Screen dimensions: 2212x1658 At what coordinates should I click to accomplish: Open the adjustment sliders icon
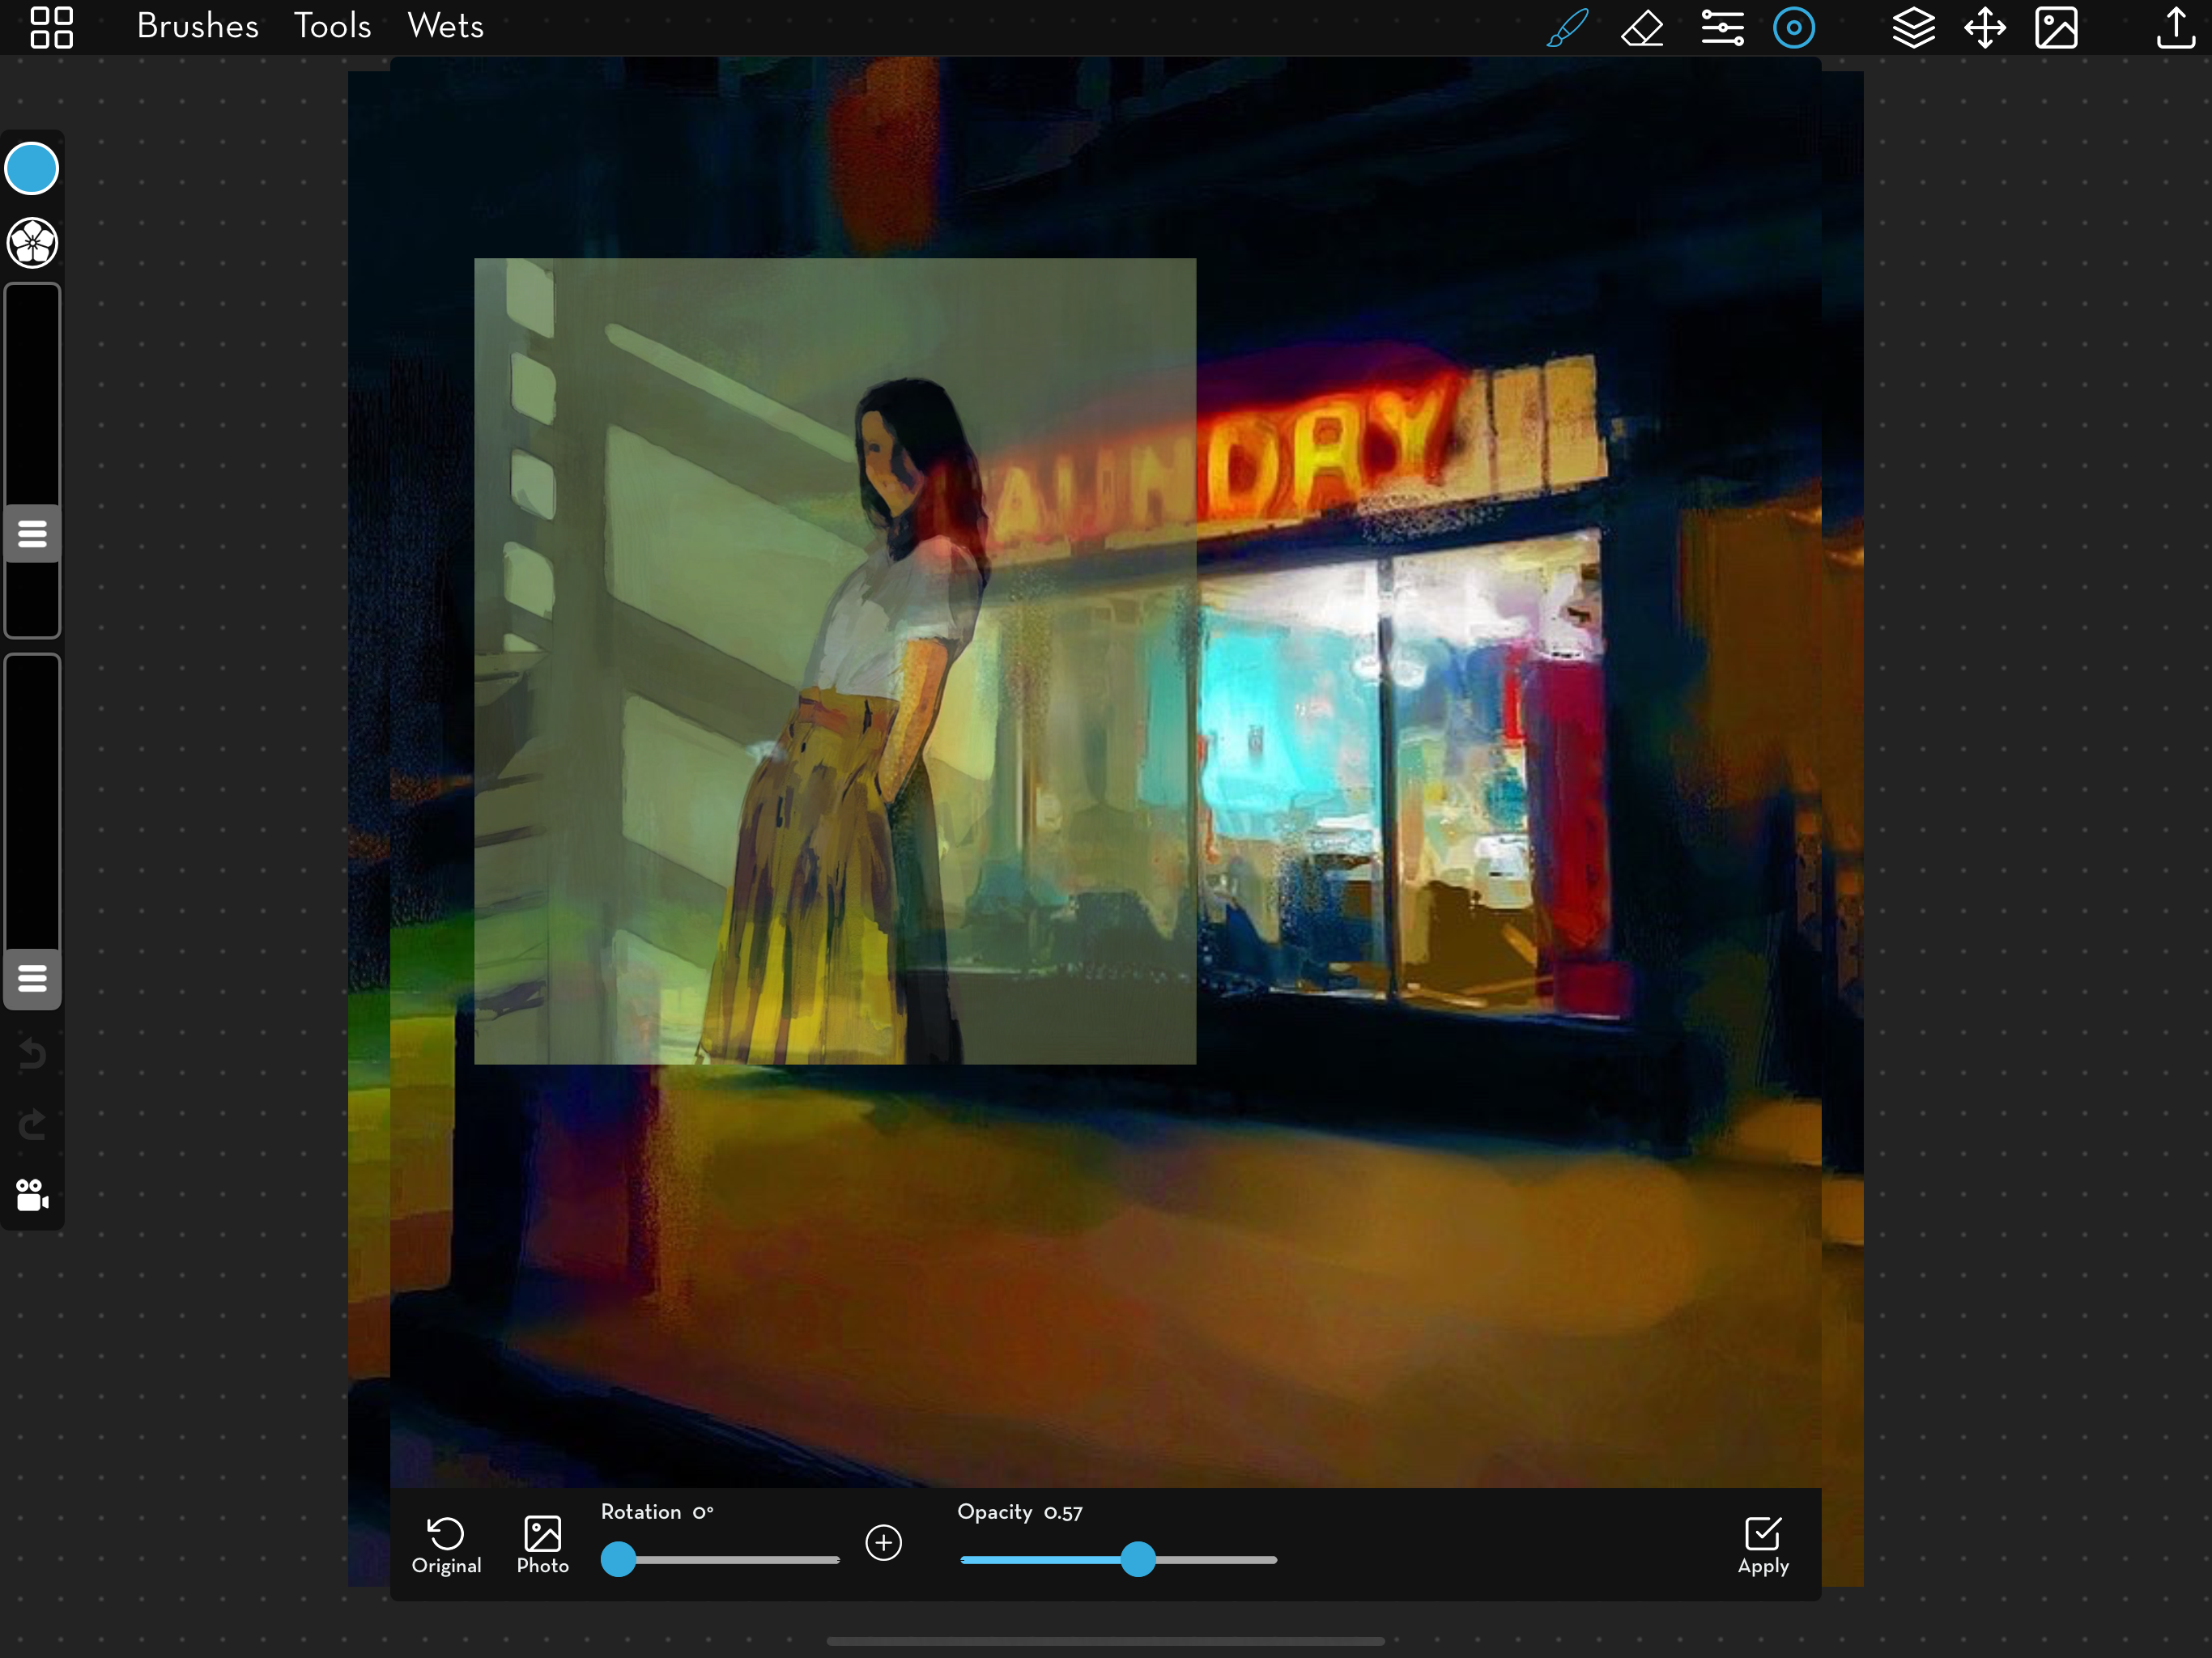coord(1722,27)
